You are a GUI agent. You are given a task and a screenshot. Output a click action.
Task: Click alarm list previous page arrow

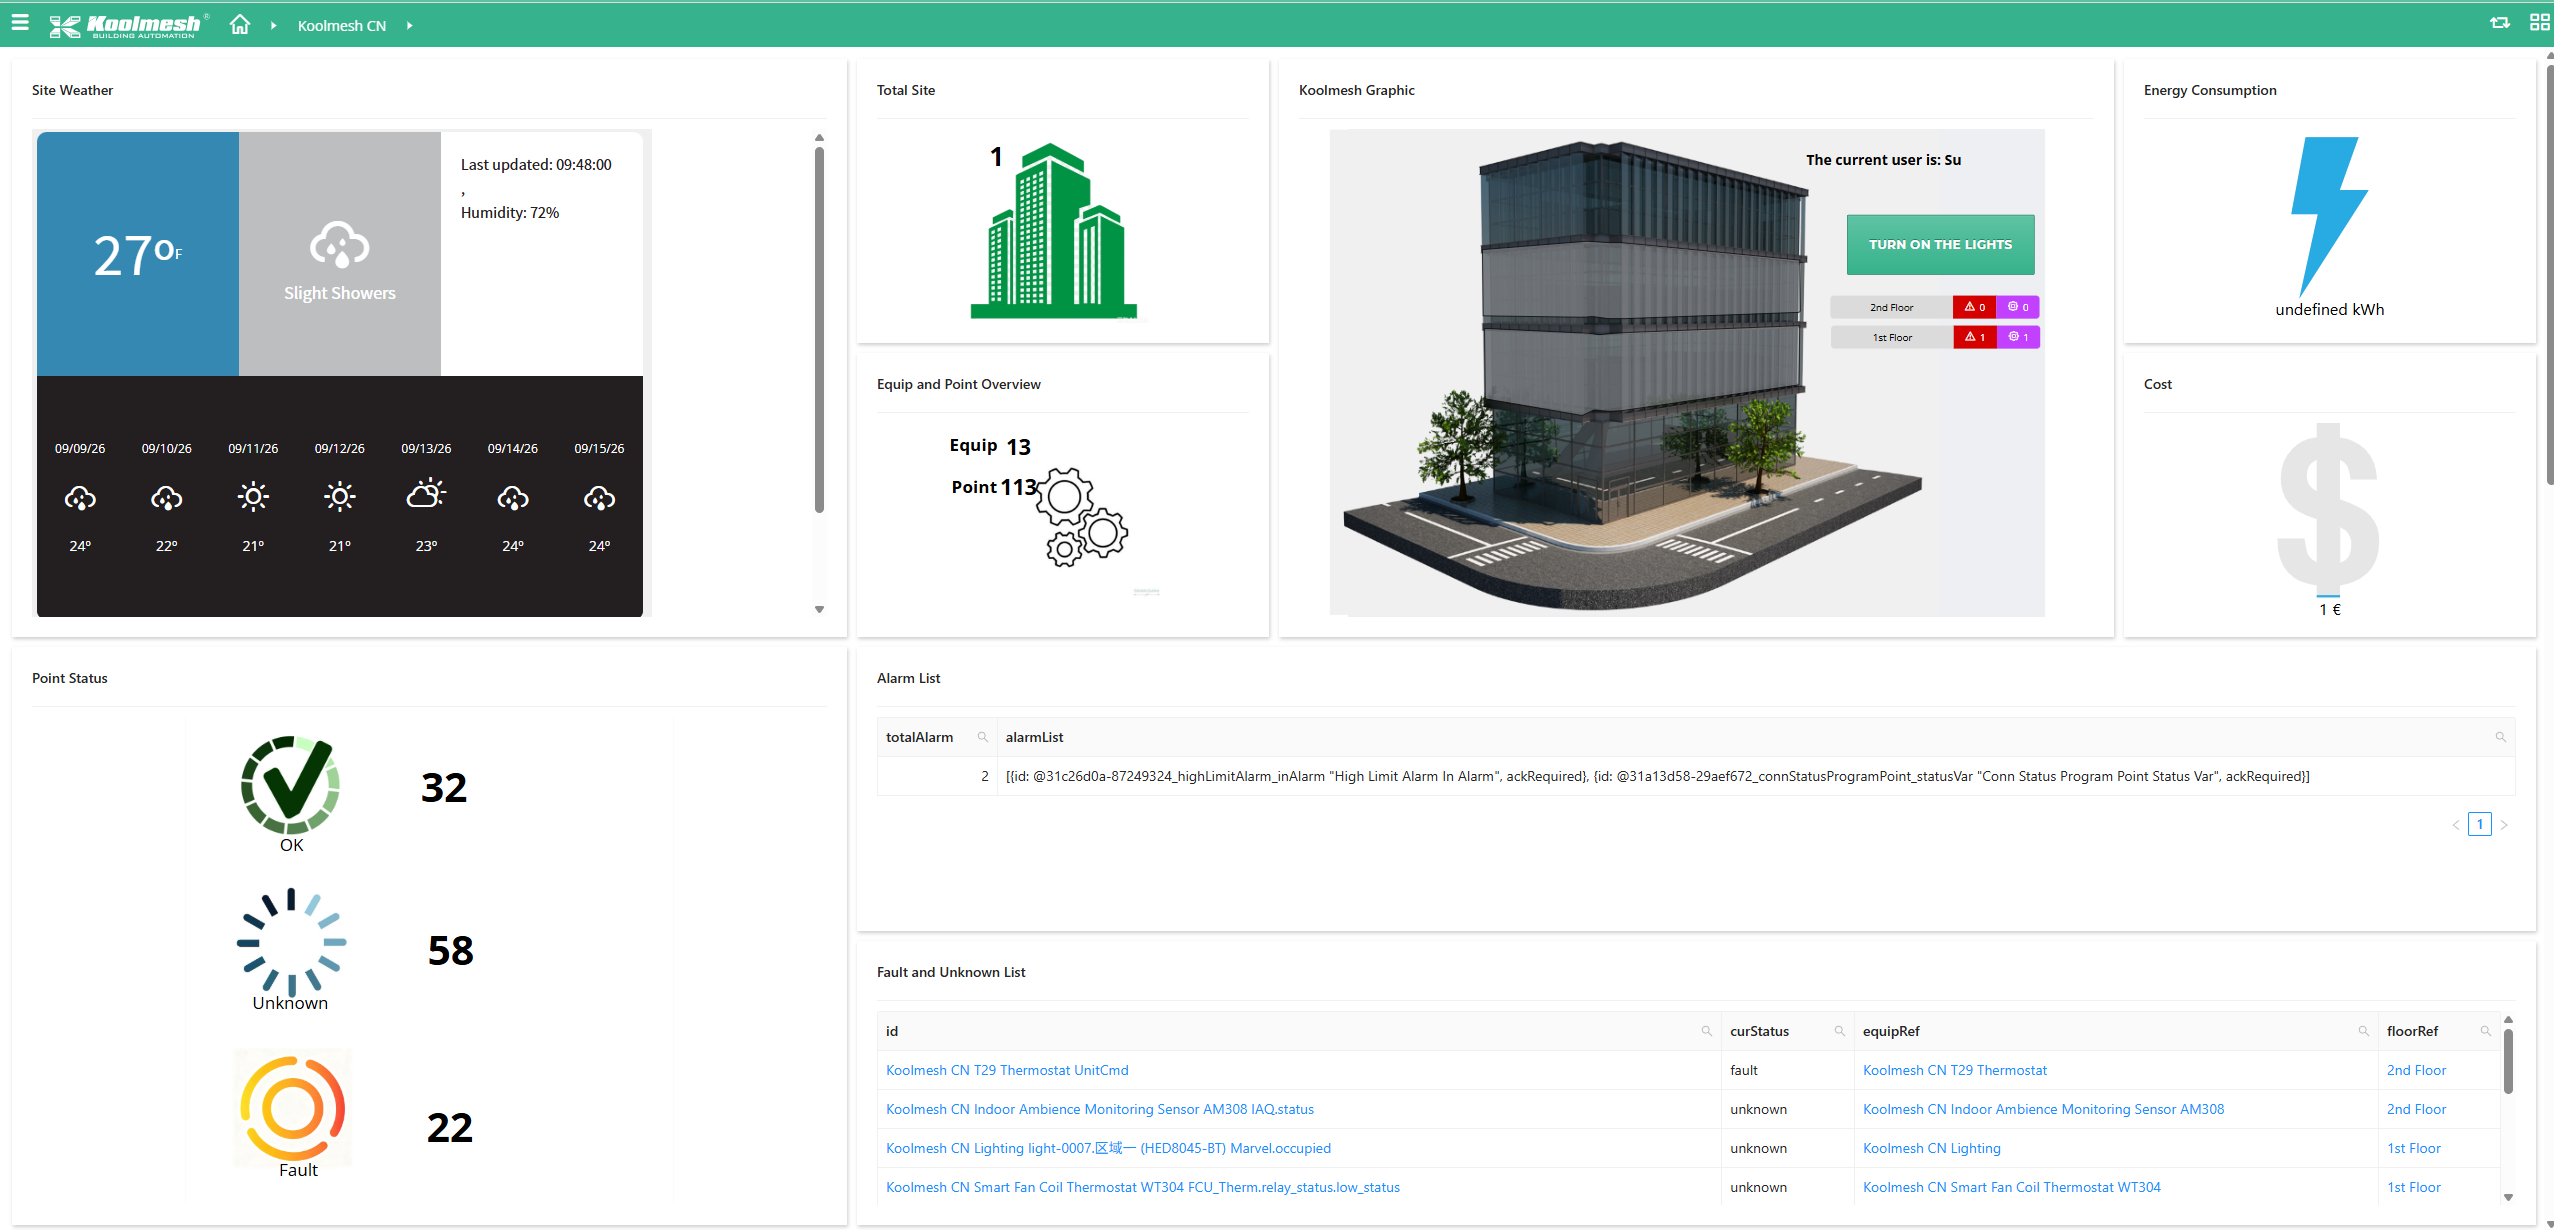coord(2455,825)
